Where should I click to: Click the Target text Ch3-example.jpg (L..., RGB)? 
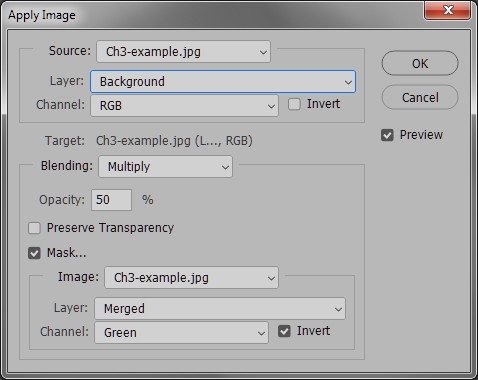coord(174,141)
